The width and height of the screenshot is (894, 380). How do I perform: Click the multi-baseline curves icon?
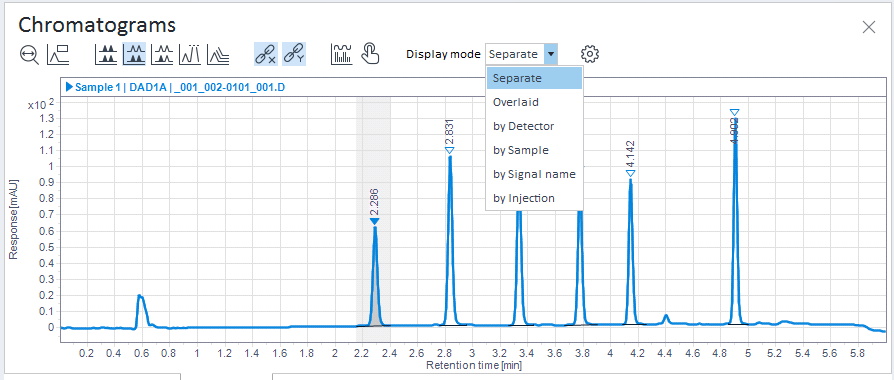click(x=218, y=55)
